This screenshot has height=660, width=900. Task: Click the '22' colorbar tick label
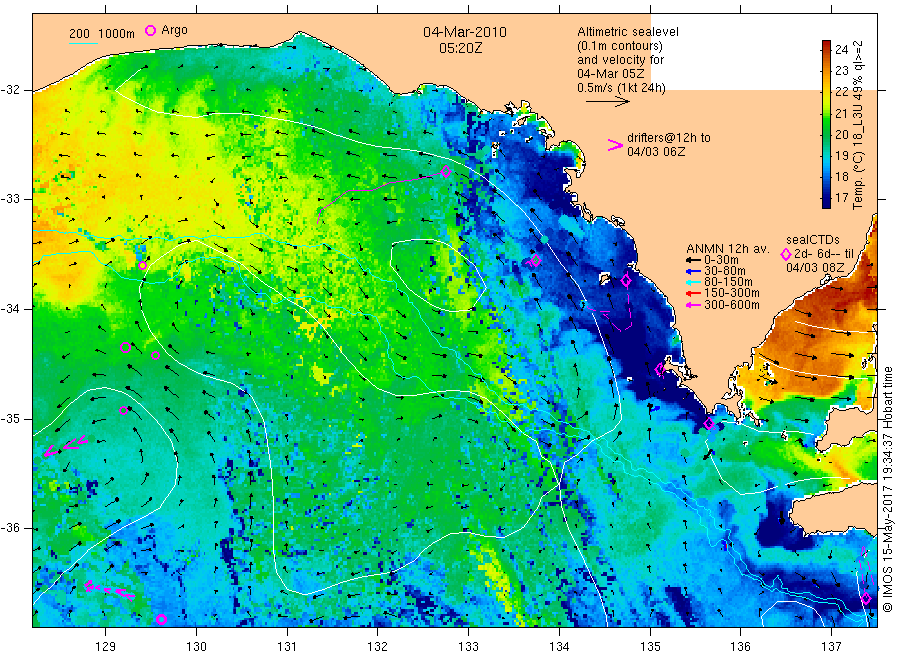(x=841, y=92)
